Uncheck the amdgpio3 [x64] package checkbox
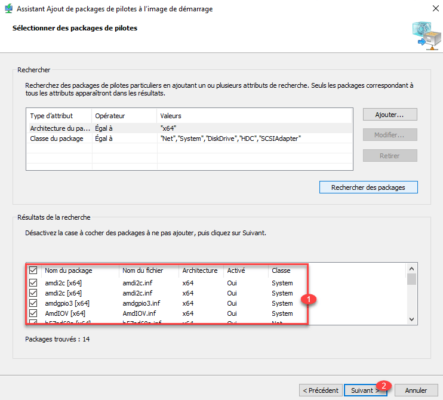Viewport: 443px width, 400px height. (x=33, y=303)
